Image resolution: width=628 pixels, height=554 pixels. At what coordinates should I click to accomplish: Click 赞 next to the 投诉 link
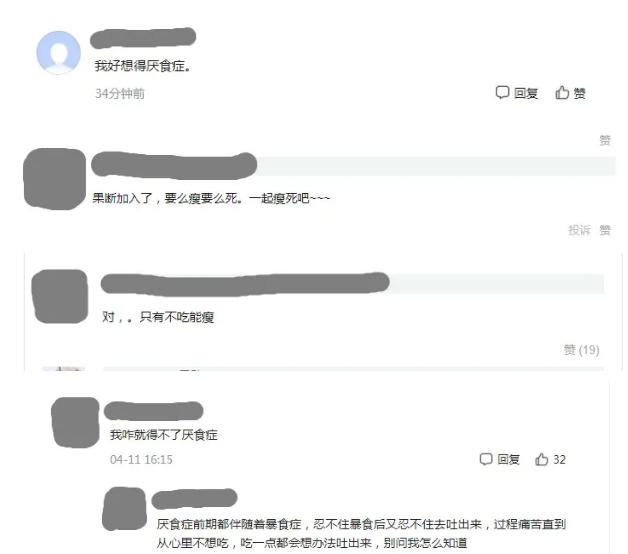(605, 230)
